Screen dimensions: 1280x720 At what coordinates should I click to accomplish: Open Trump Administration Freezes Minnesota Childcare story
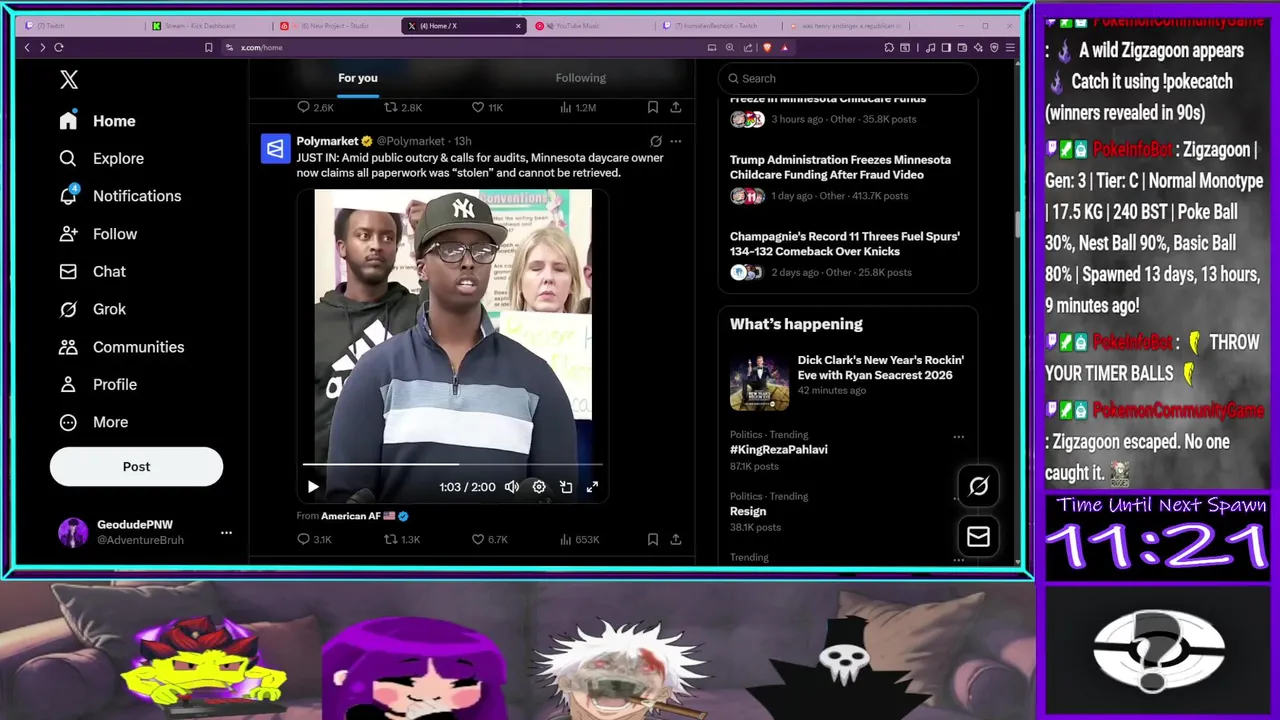(840, 167)
